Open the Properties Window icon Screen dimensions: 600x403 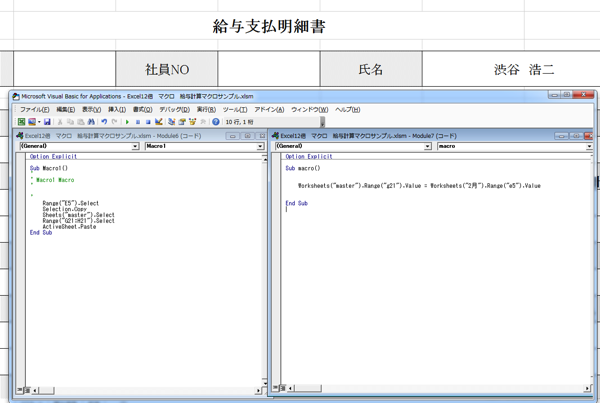pos(182,122)
